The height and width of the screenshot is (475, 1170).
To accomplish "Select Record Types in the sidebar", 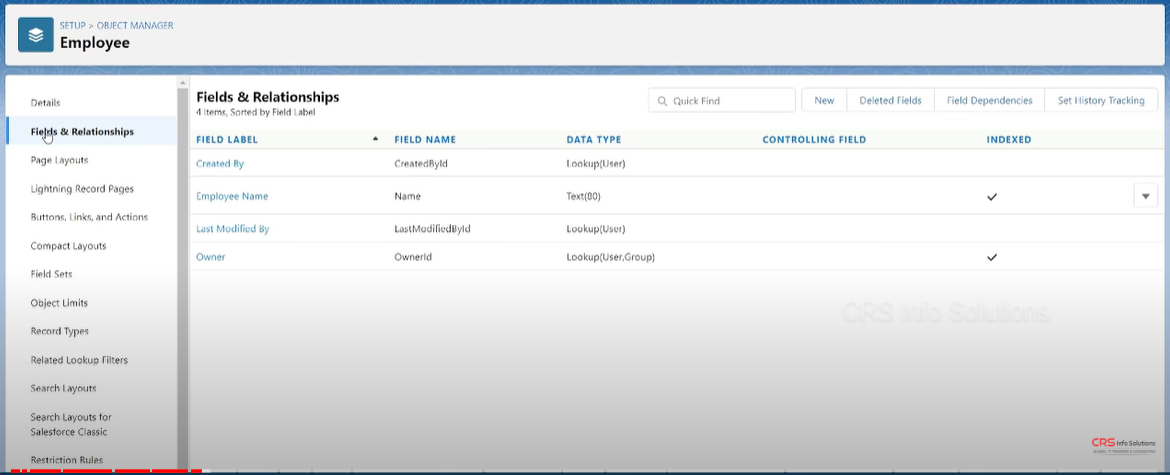I will (x=60, y=331).
